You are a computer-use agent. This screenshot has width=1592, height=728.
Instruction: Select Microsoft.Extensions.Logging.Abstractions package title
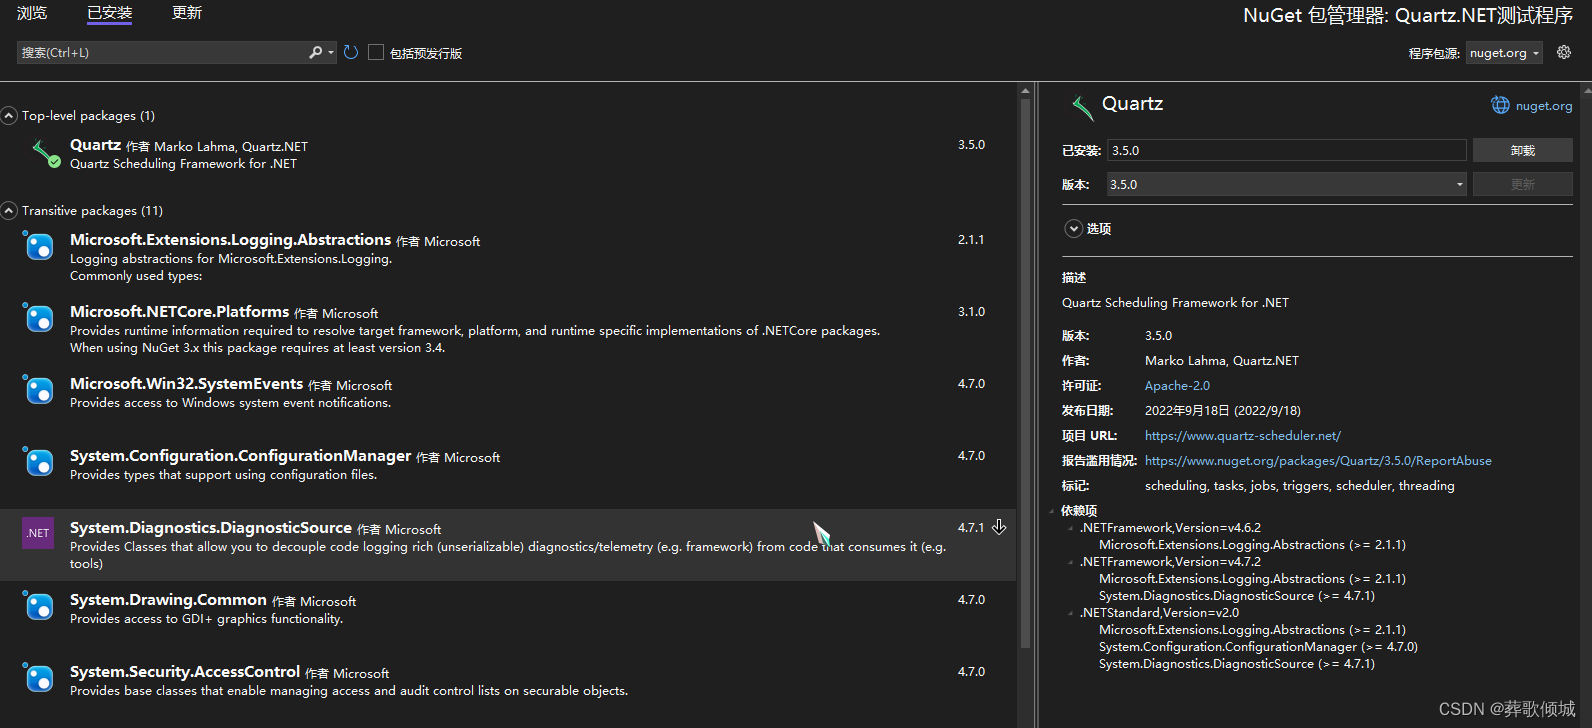[230, 240]
